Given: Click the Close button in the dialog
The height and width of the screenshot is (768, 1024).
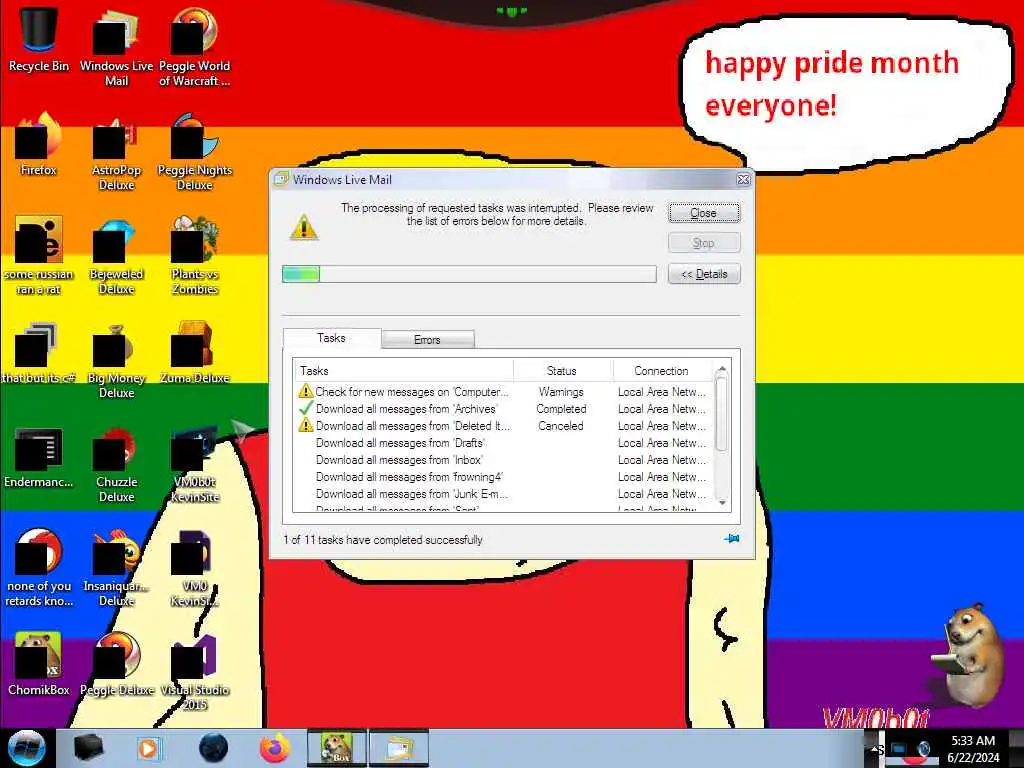Looking at the screenshot, I should point(704,213).
